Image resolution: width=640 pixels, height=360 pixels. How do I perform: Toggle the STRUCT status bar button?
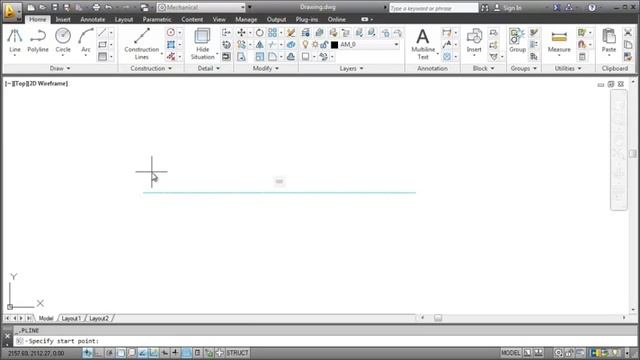(237, 353)
